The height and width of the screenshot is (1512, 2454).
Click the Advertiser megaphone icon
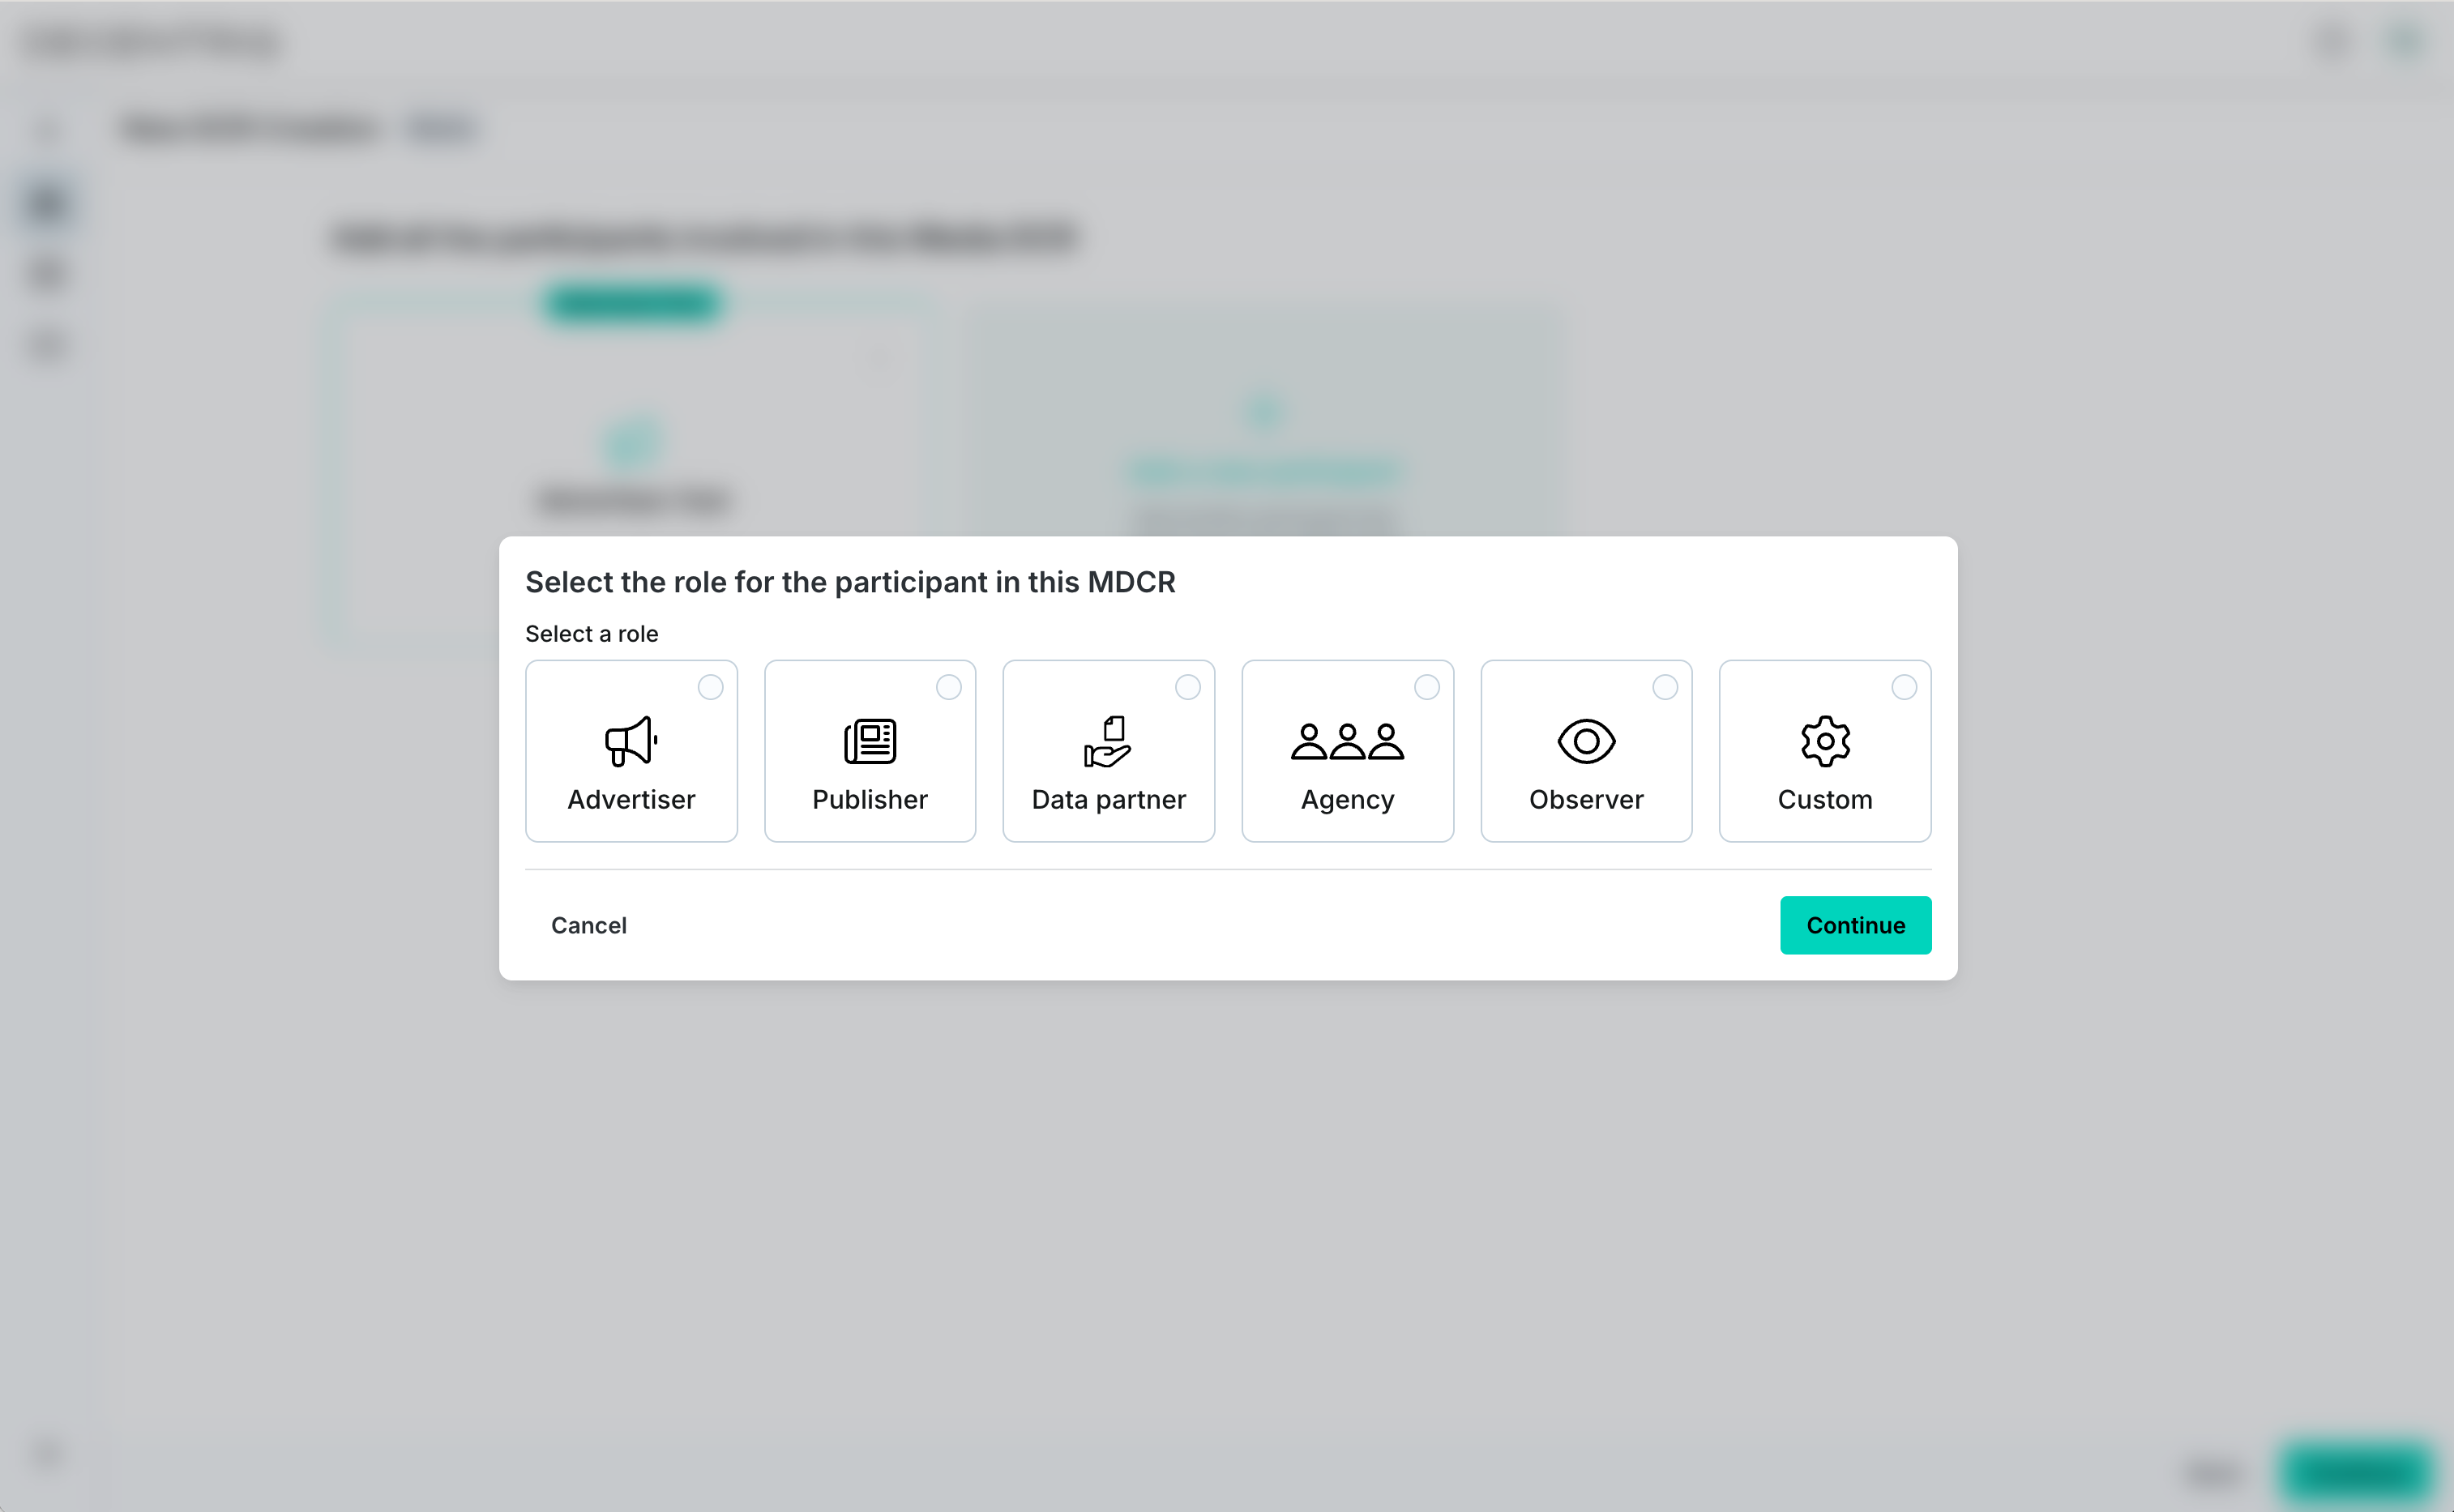tap(631, 741)
